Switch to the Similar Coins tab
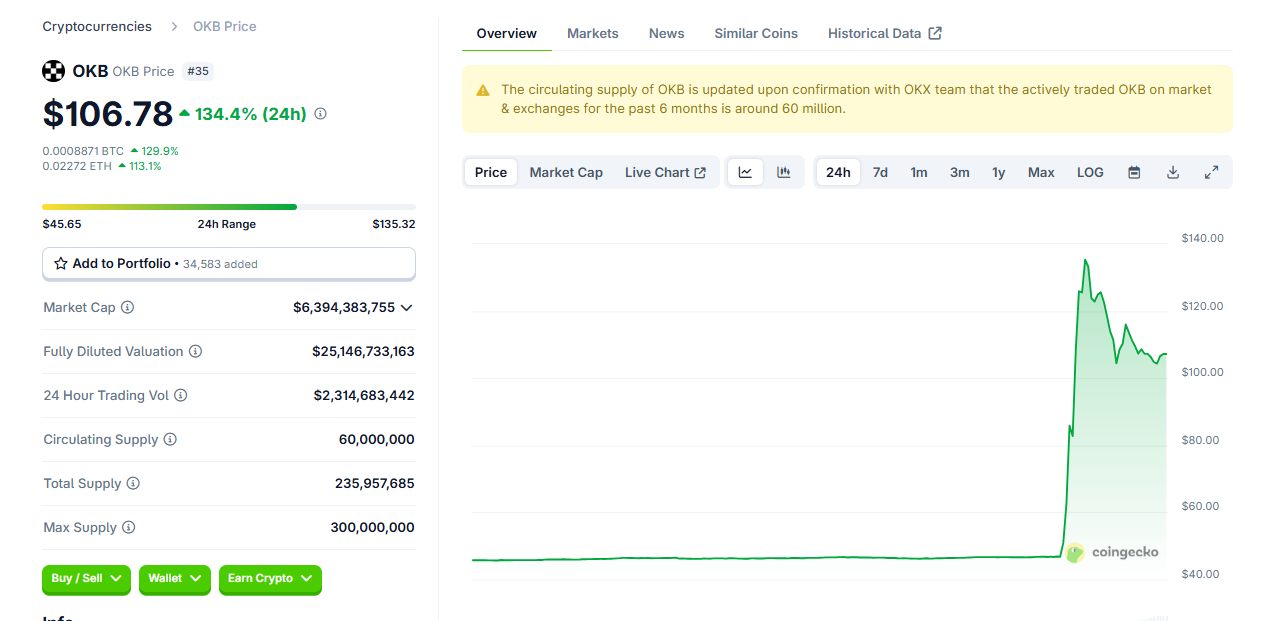This screenshot has width=1279, height=621. click(x=756, y=33)
